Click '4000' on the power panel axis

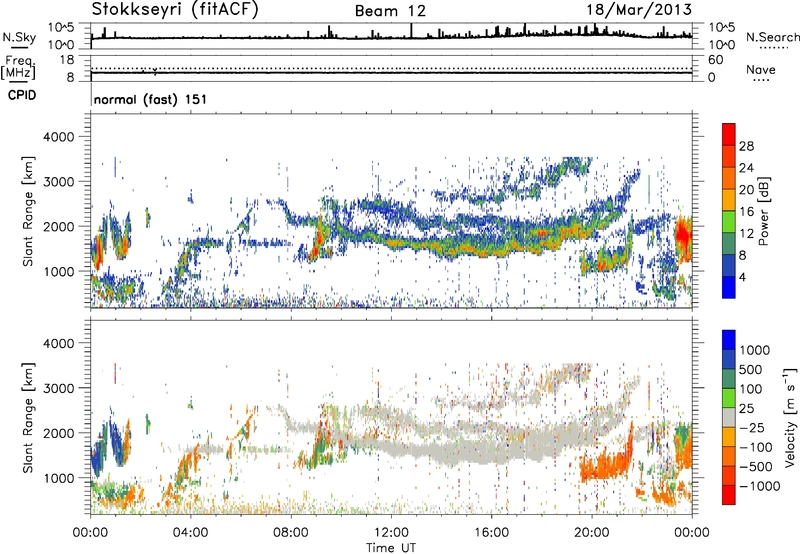coord(58,137)
